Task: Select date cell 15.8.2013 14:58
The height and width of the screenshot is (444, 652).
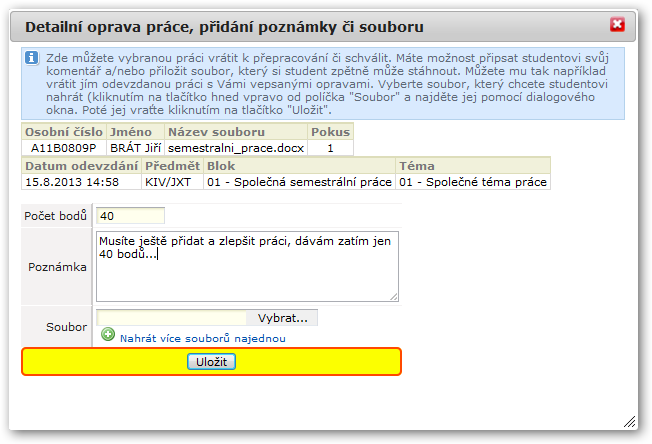Action: [x=81, y=182]
